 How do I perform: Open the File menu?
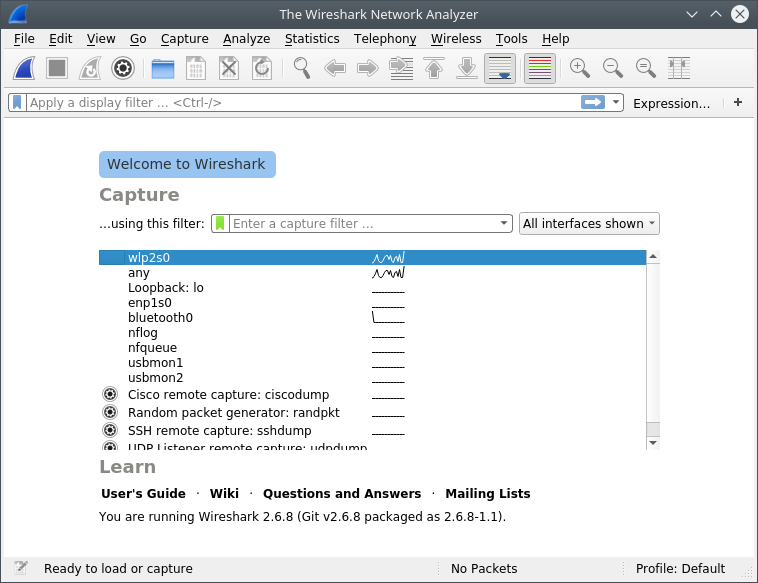pos(24,39)
